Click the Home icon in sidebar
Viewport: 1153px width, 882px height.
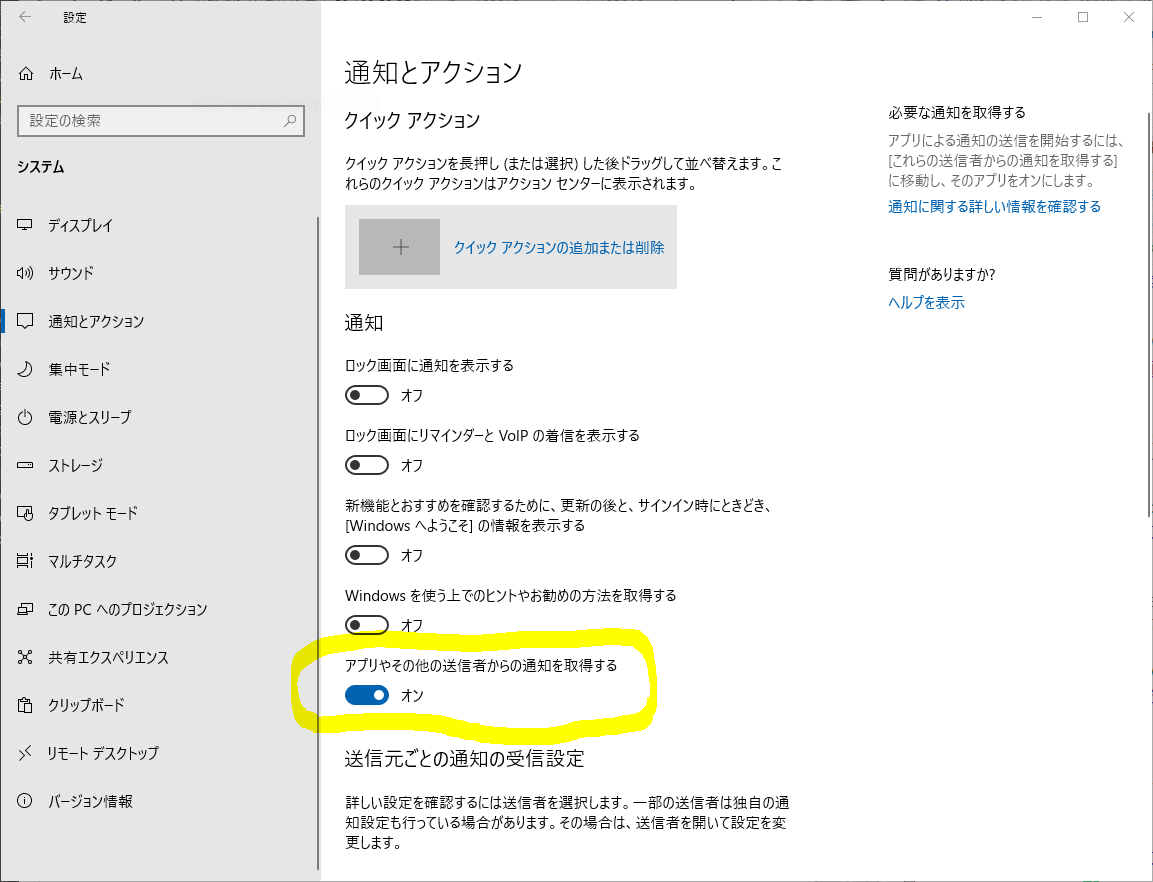(x=26, y=74)
